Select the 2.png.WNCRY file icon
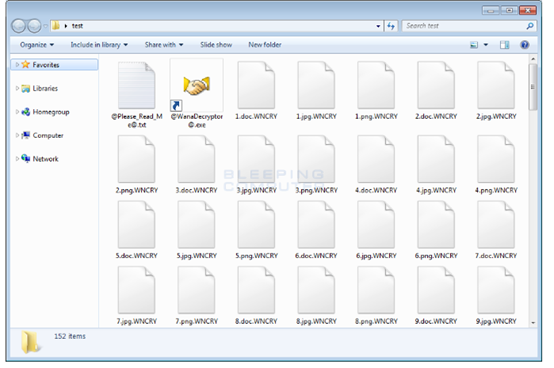The image size is (554, 368). point(137,159)
